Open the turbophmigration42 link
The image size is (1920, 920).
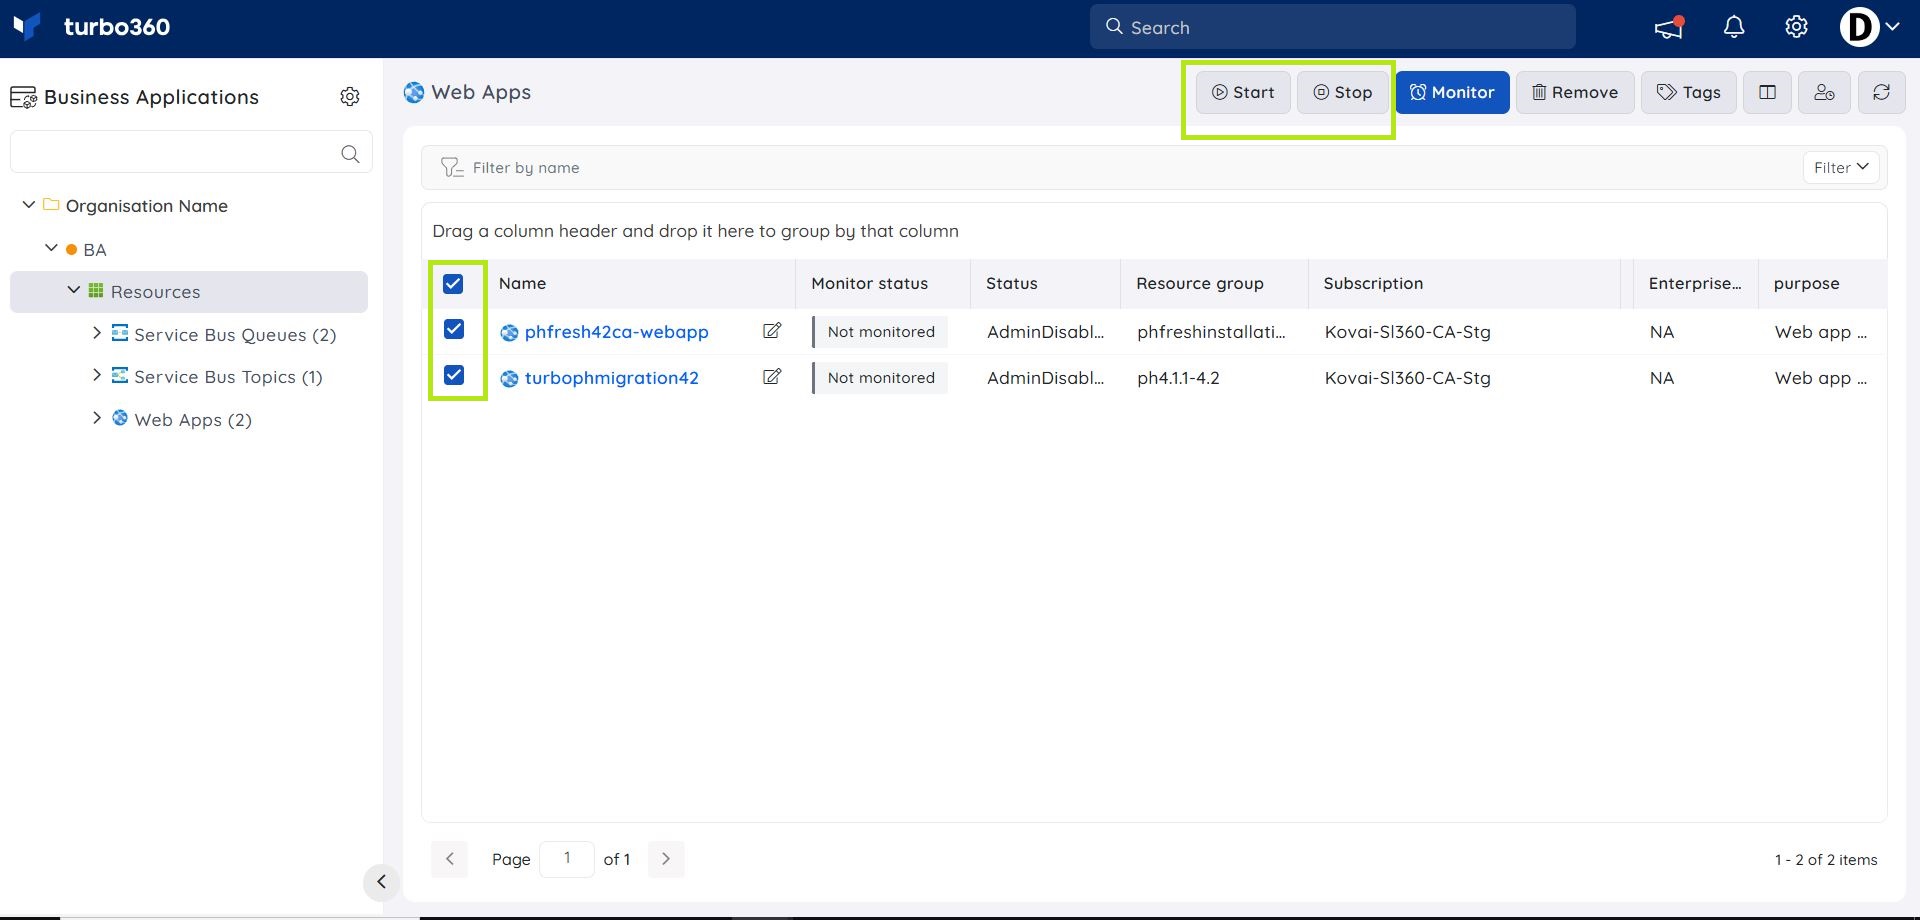tap(611, 378)
